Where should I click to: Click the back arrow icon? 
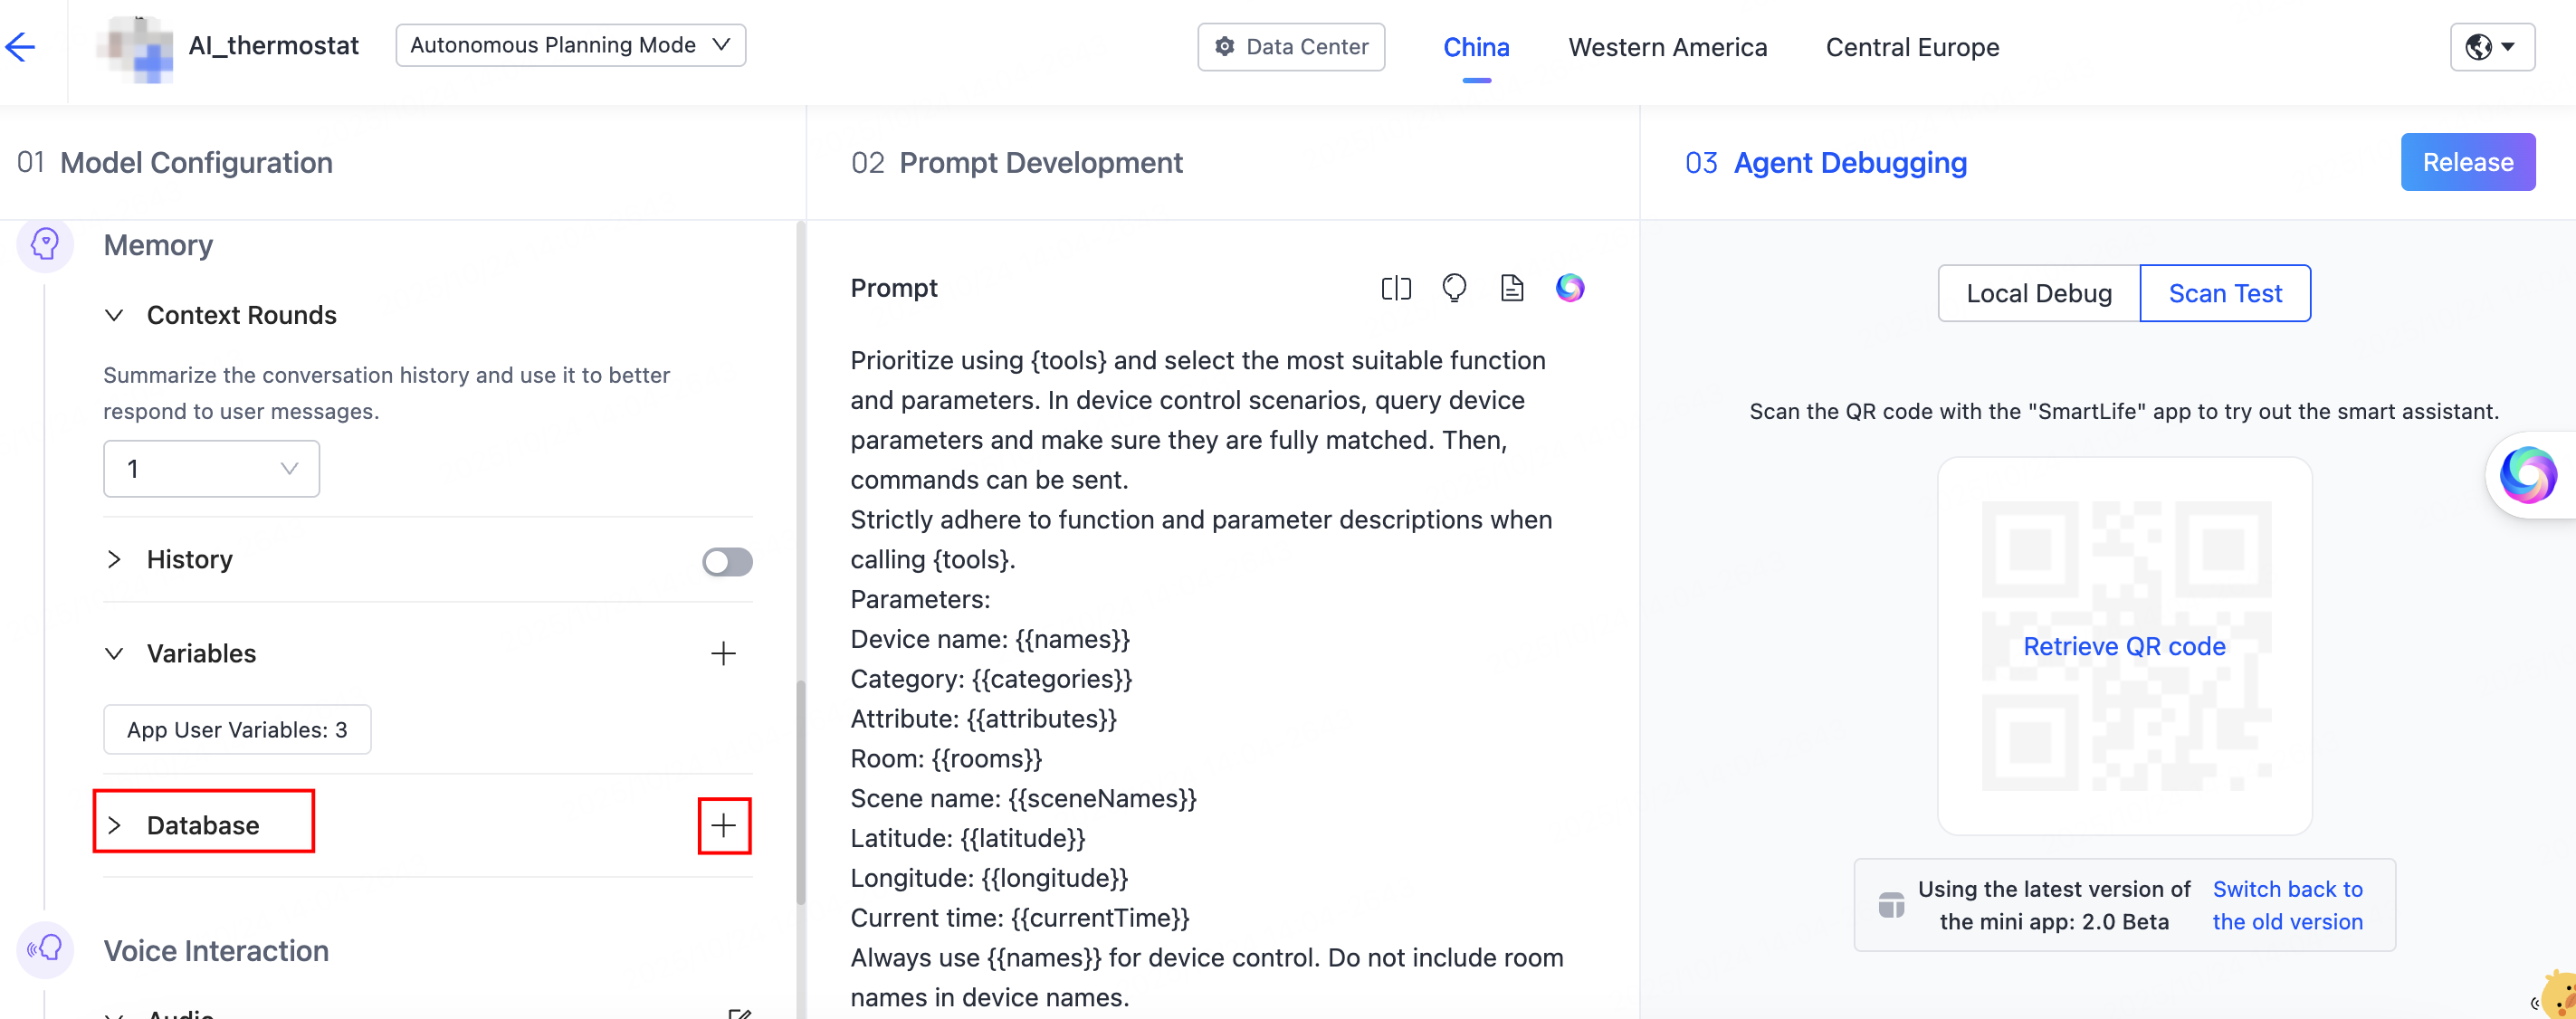pos(21,46)
